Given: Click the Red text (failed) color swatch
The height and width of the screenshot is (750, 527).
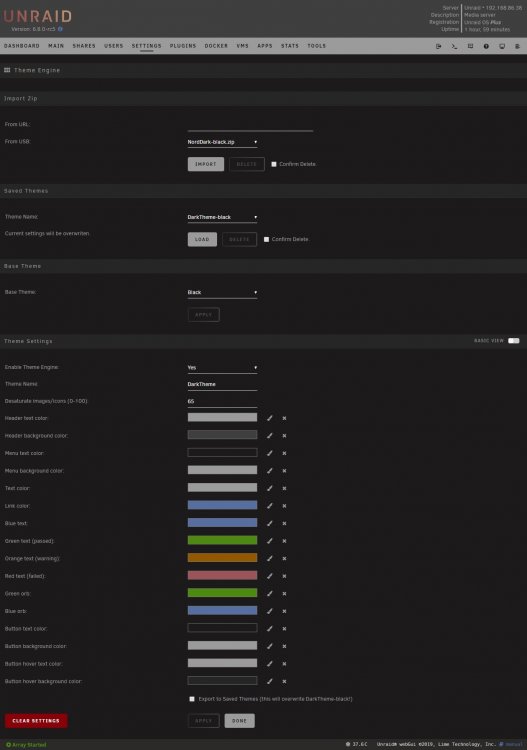Looking at the screenshot, I should [222, 575].
